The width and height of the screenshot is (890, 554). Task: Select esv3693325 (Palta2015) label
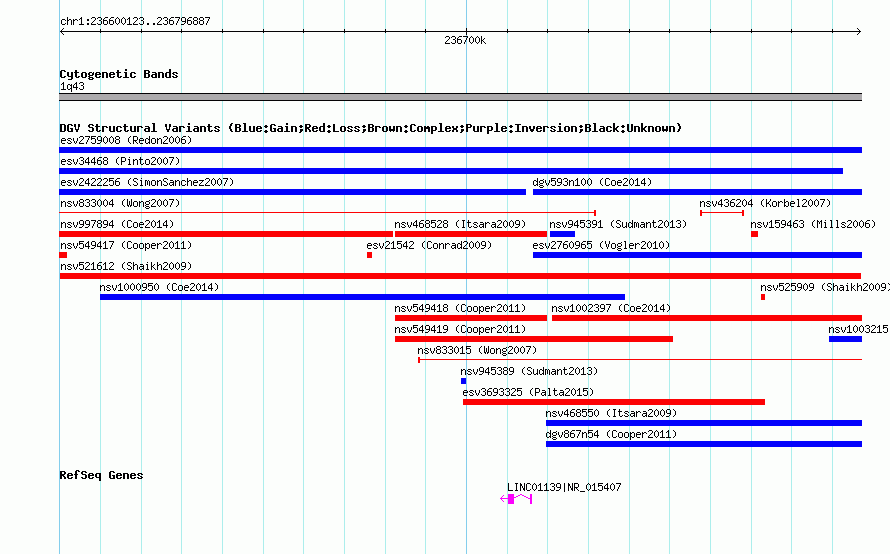528,392
